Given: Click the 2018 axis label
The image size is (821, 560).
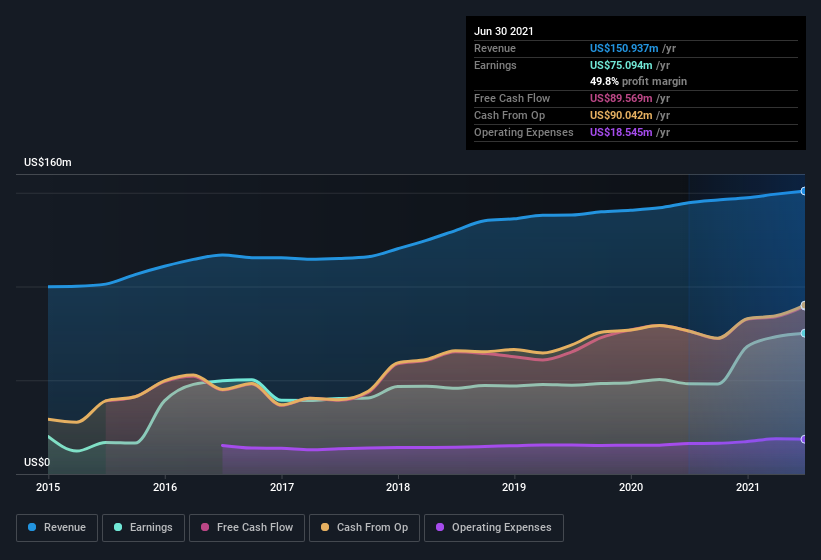Looking at the screenshot, I should click(398, 487).
